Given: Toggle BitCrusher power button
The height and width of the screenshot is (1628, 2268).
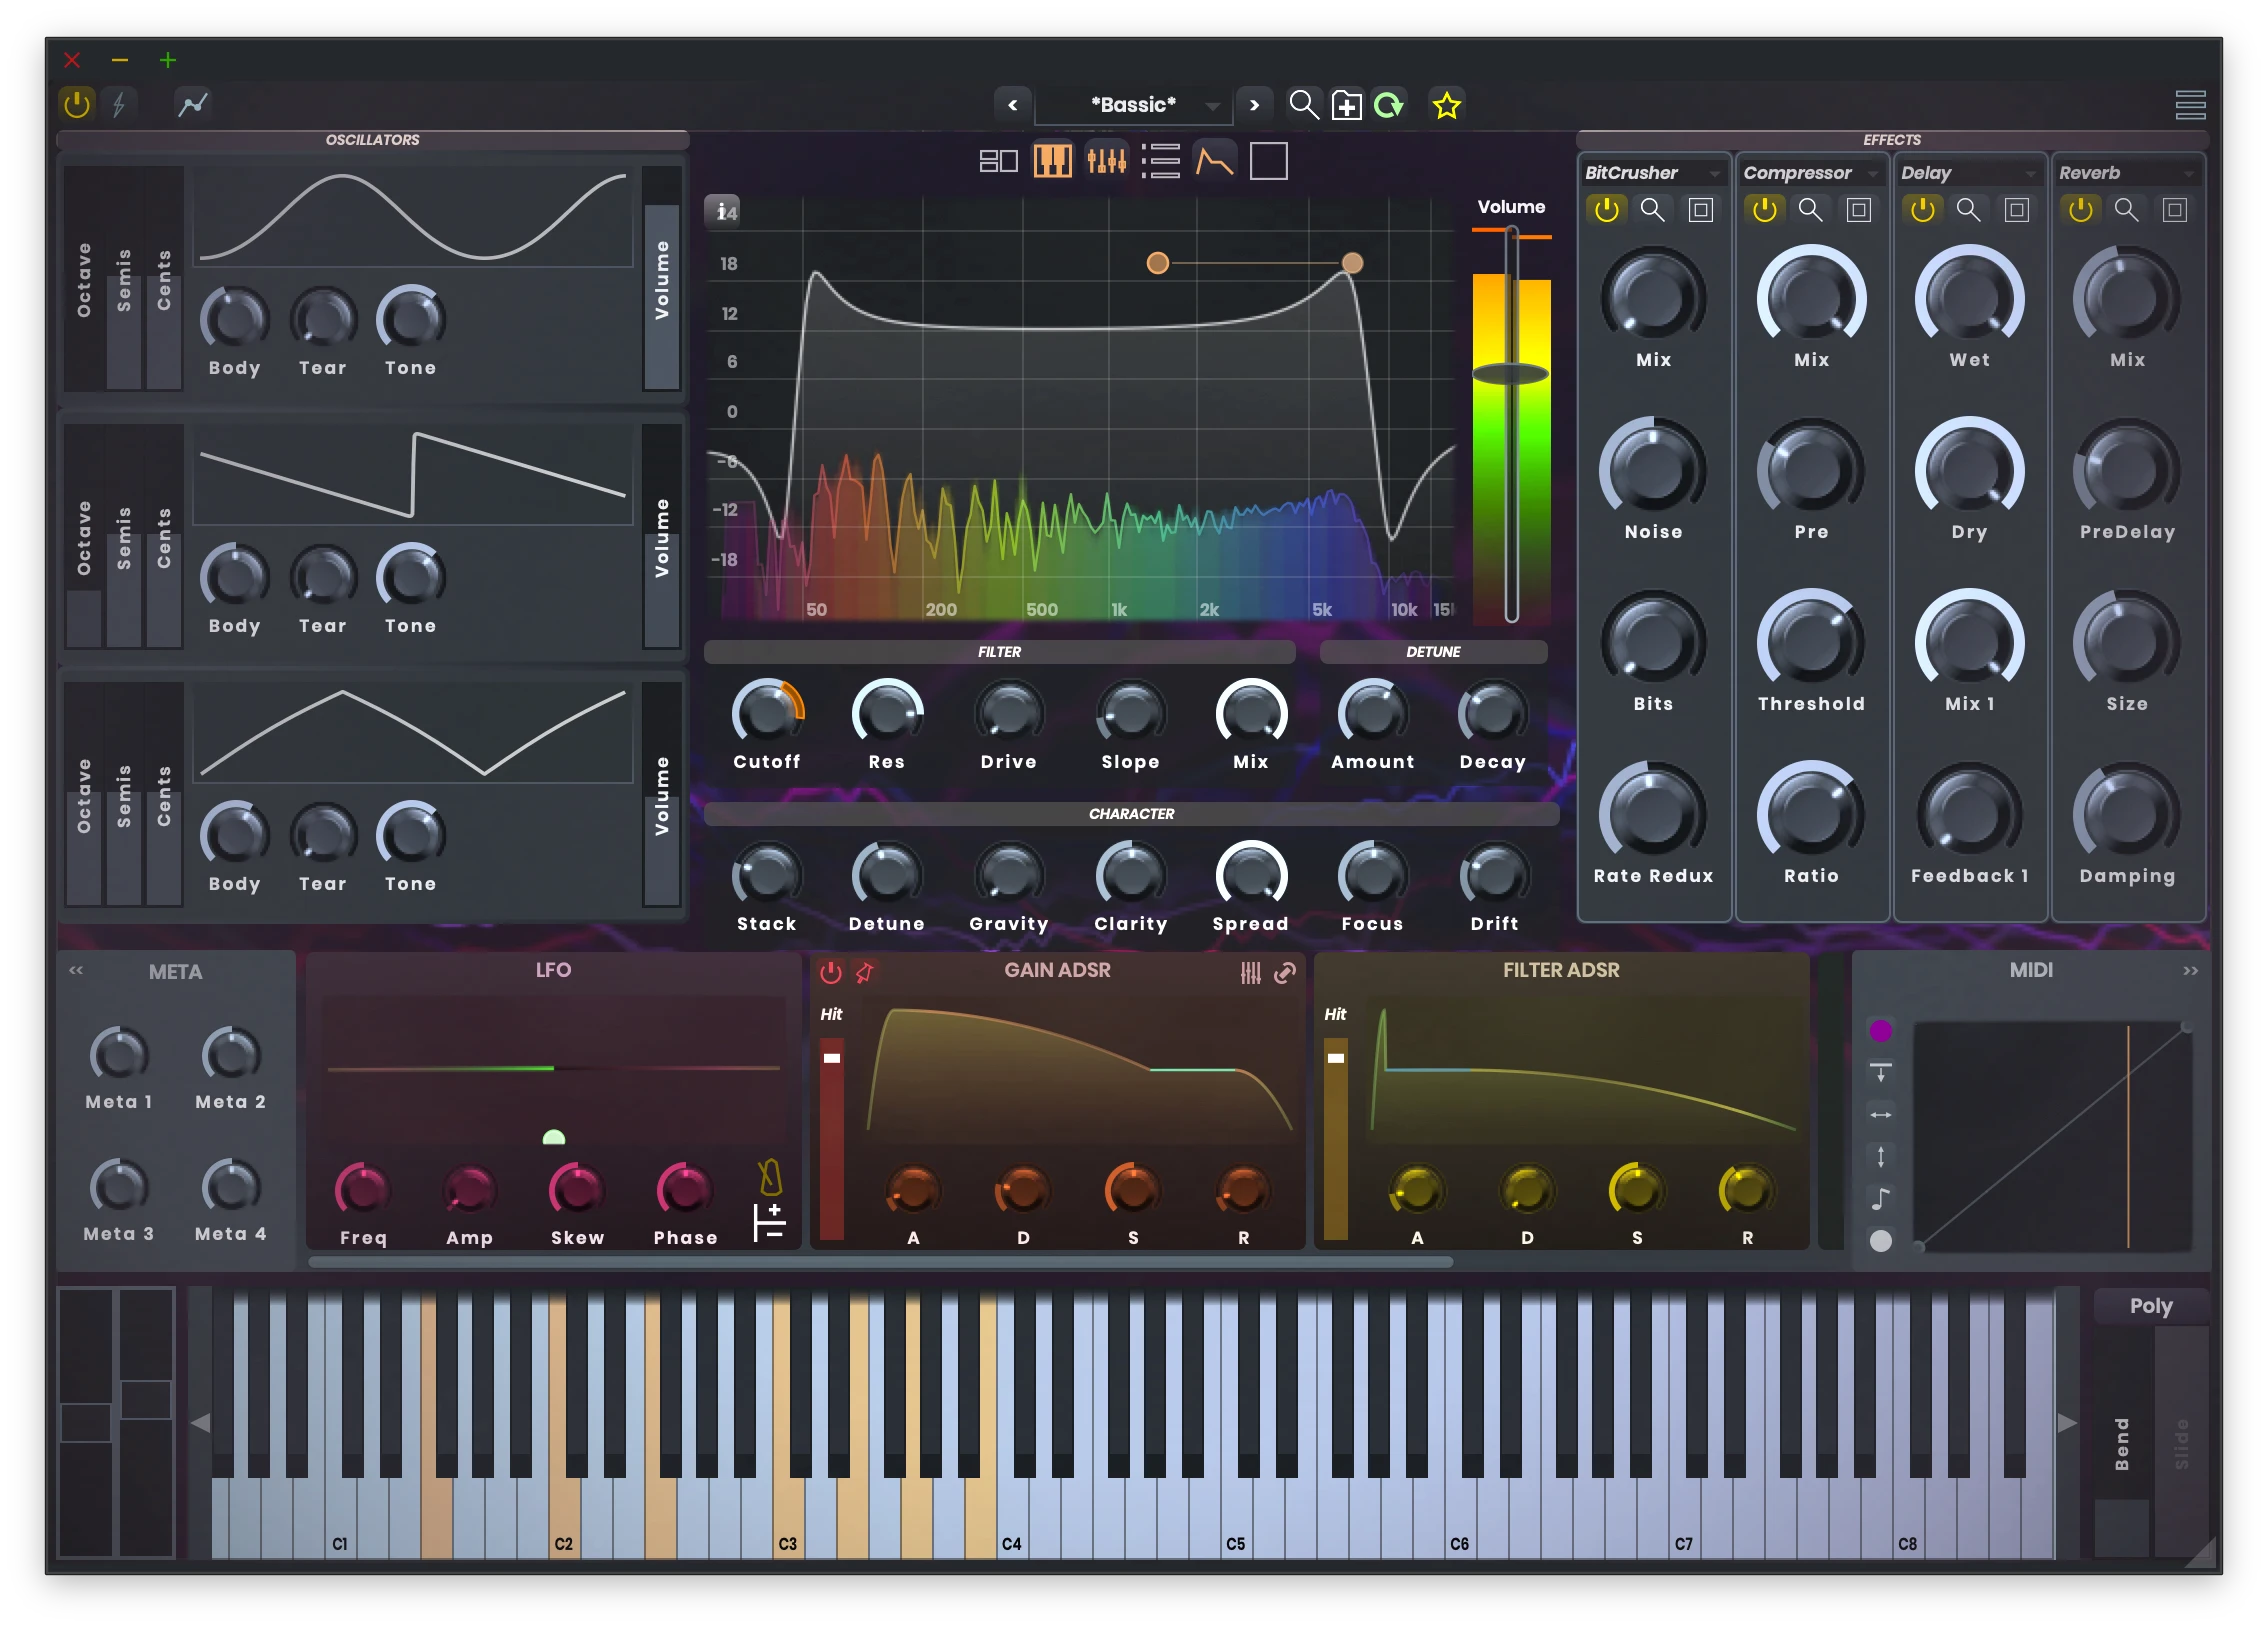Looking at the screenshot, I should (x=1606, y=209).
